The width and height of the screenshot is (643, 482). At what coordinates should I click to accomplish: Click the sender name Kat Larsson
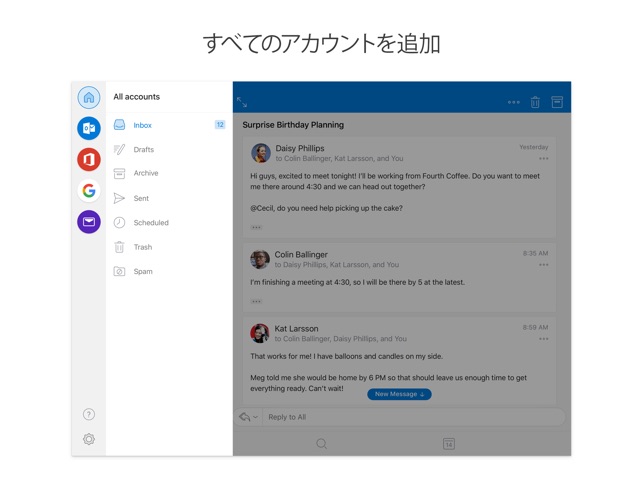[296, 329]
